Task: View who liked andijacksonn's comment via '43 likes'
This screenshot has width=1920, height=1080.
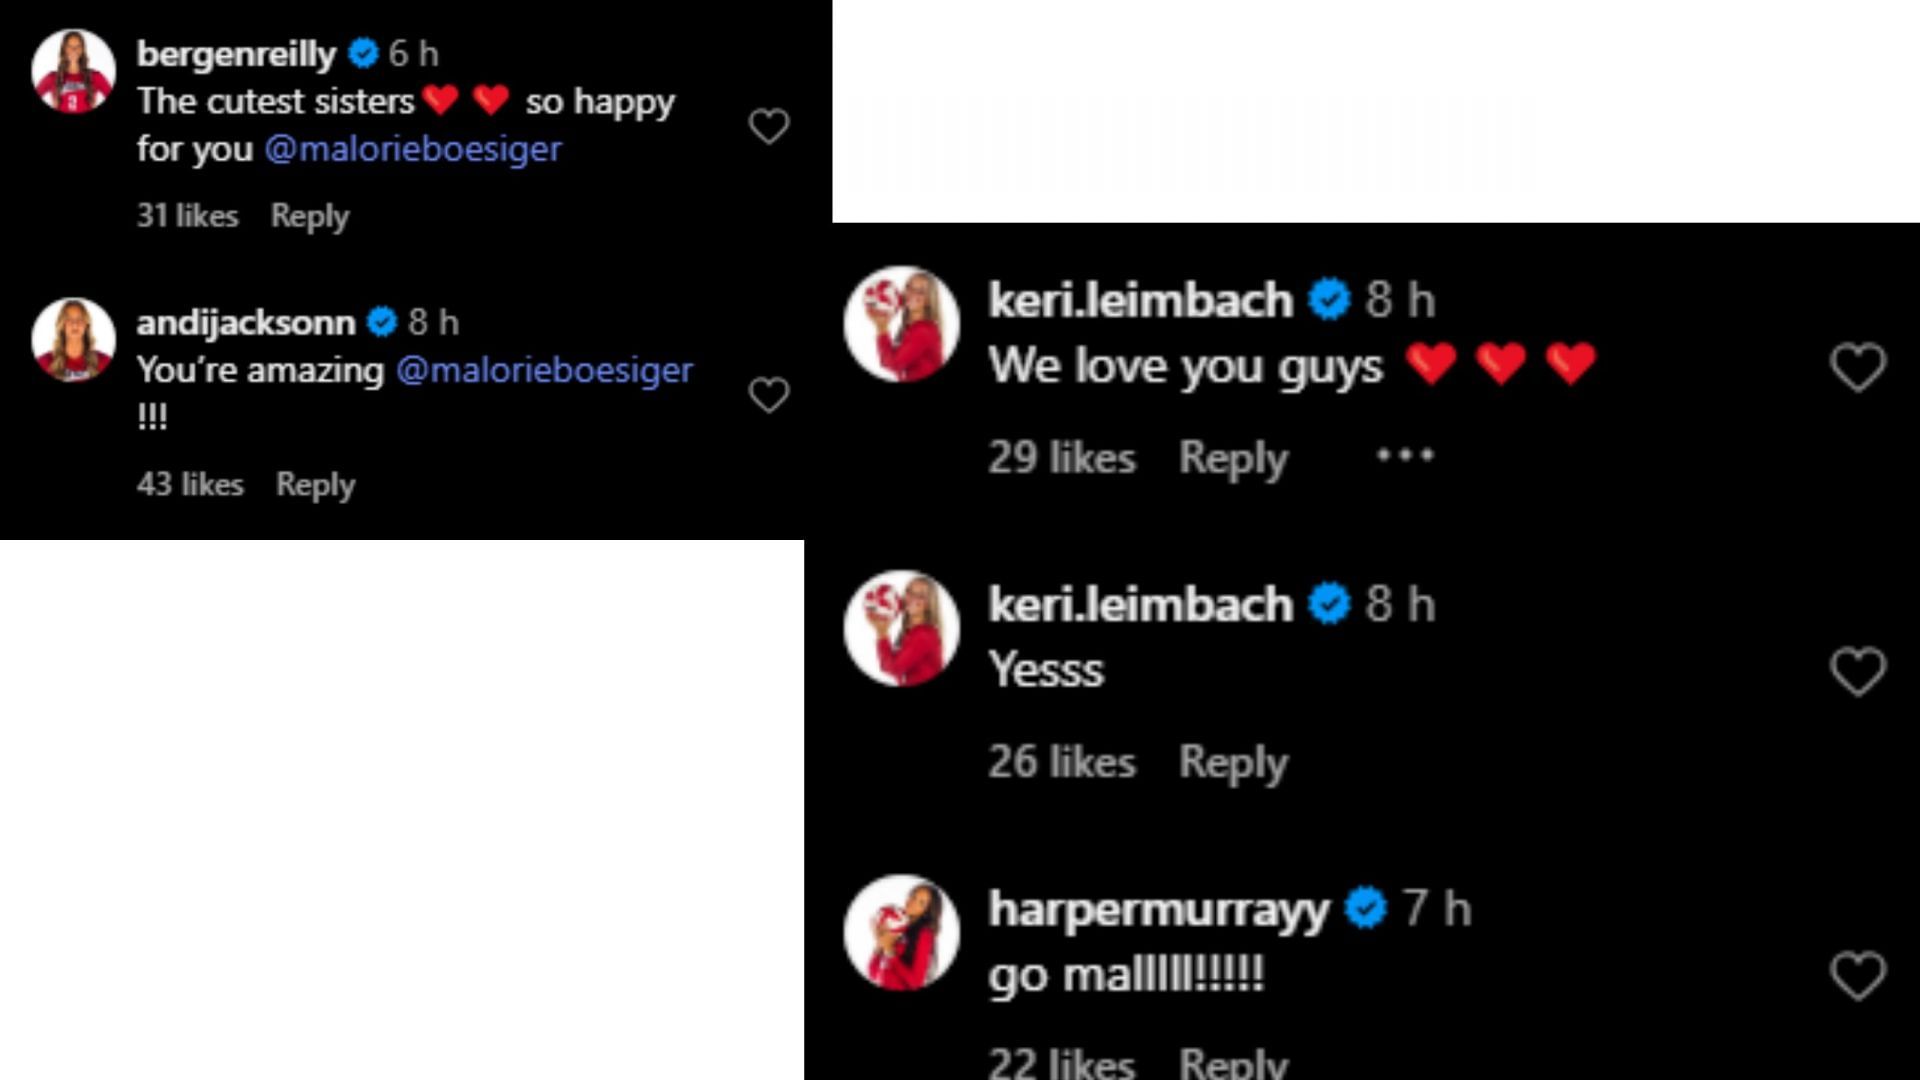Action: 189,484
